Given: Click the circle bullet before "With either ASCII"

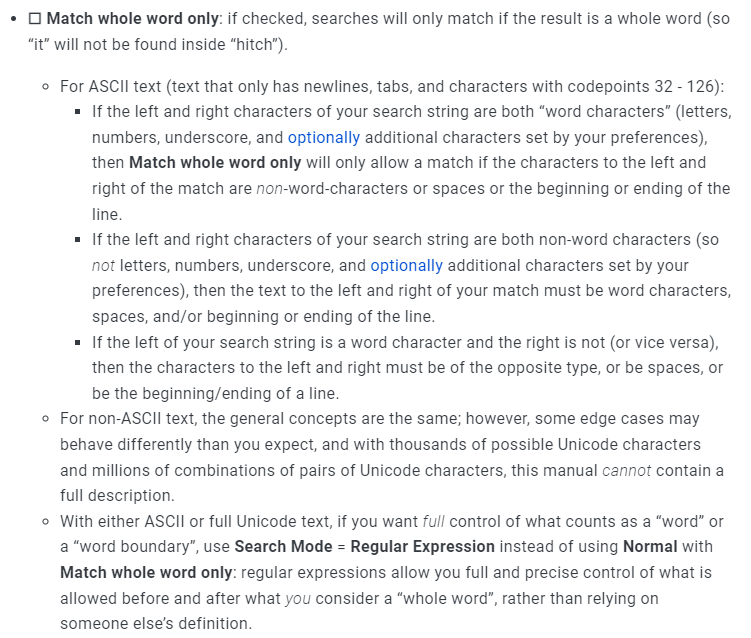Looking at the screenshot, I should click(x=46, y=522).
